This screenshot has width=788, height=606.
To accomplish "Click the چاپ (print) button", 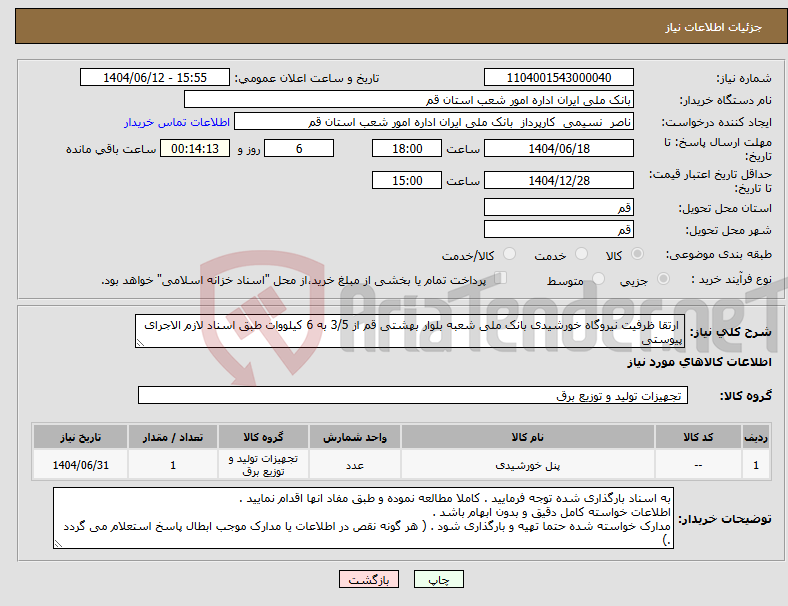I will pos(438,579).
